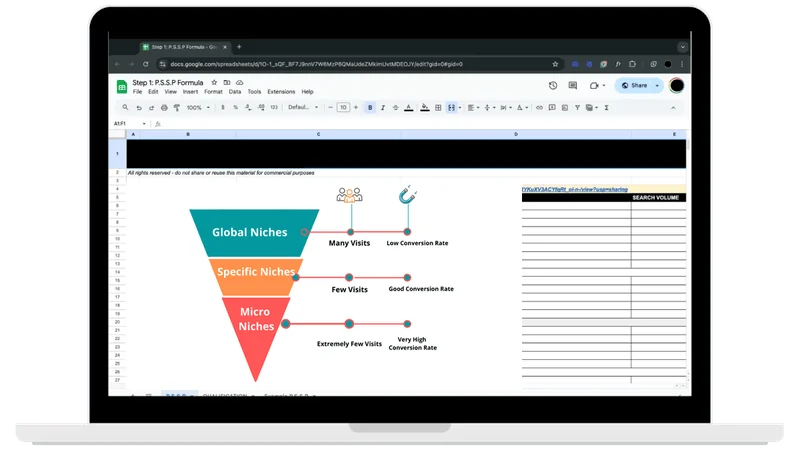Open the Insert menu
Image resolution: width=800 pixels, height=450 pixels.
(190, 92)
